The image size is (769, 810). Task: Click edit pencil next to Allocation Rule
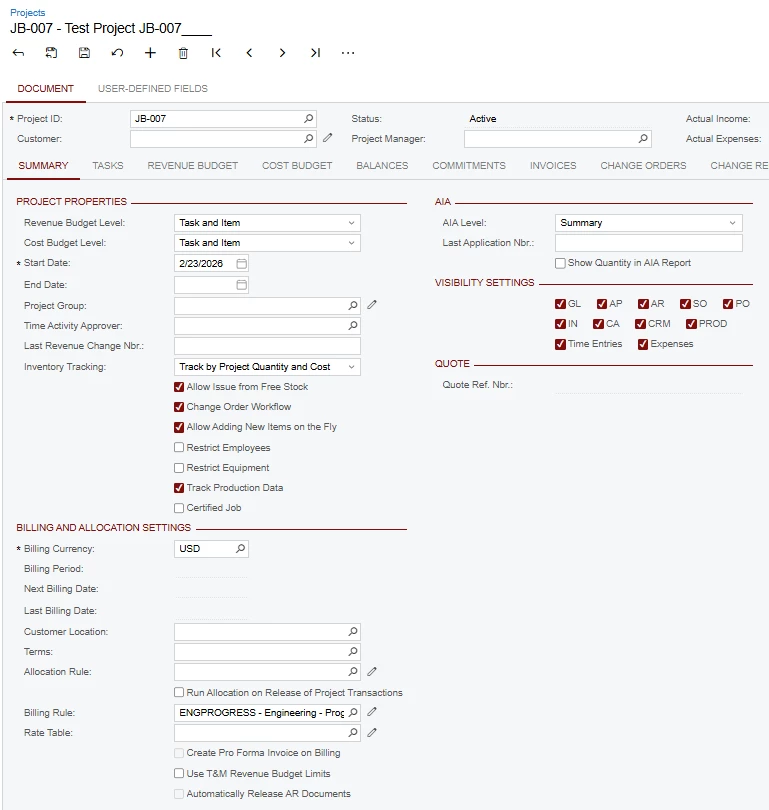point(372,672)
